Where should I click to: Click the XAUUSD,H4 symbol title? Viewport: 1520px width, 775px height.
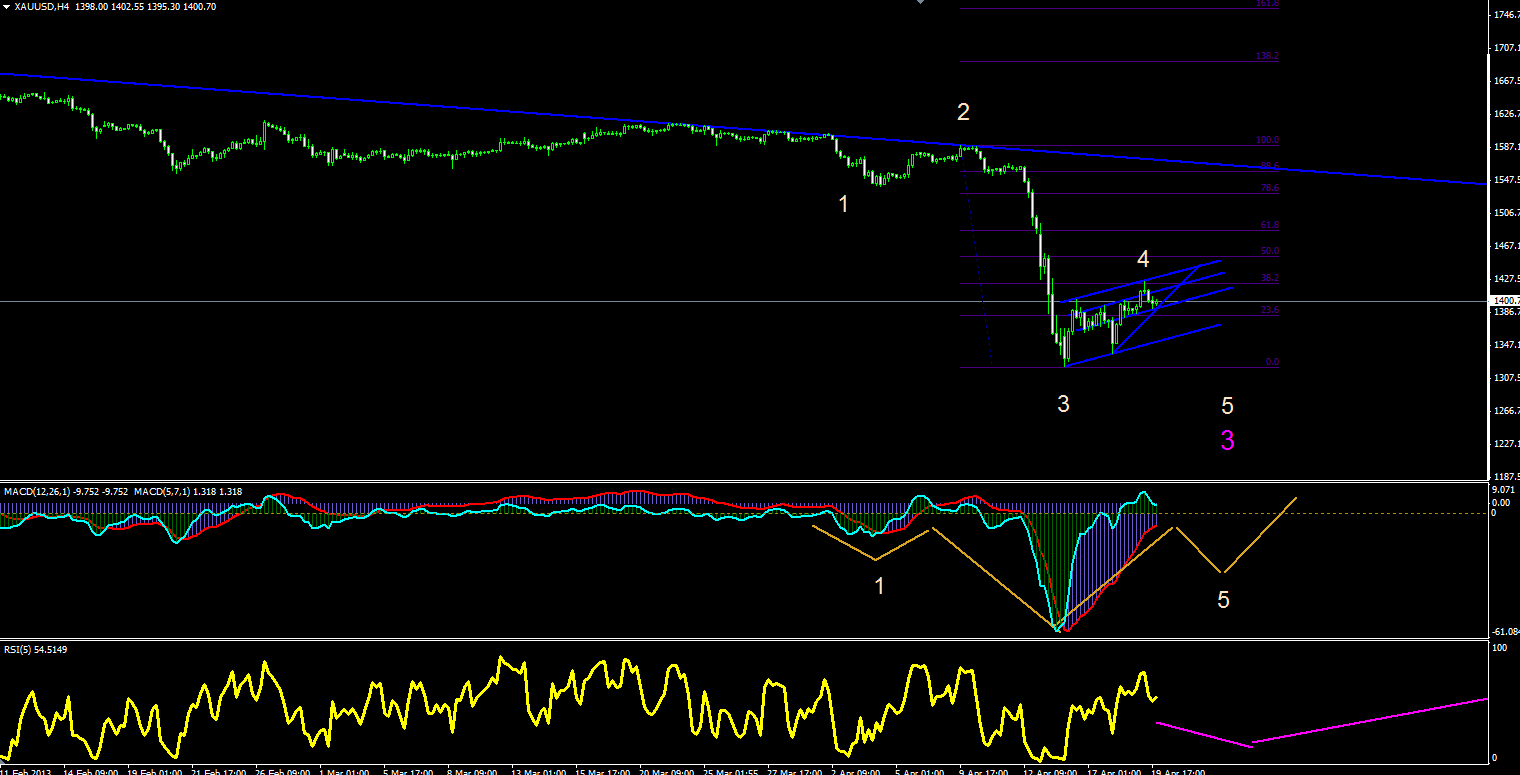[41, 6]
